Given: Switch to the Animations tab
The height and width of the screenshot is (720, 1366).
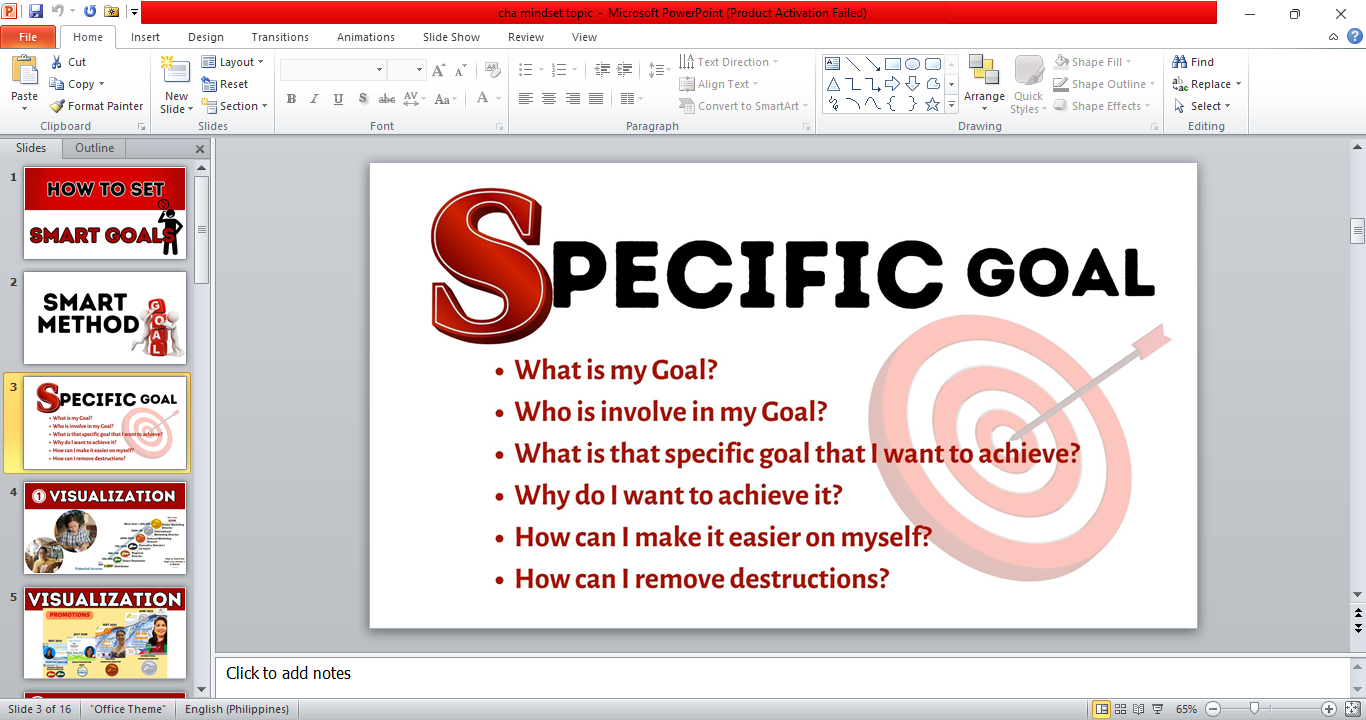Looking at the screenshot, I should click(366, 37).
